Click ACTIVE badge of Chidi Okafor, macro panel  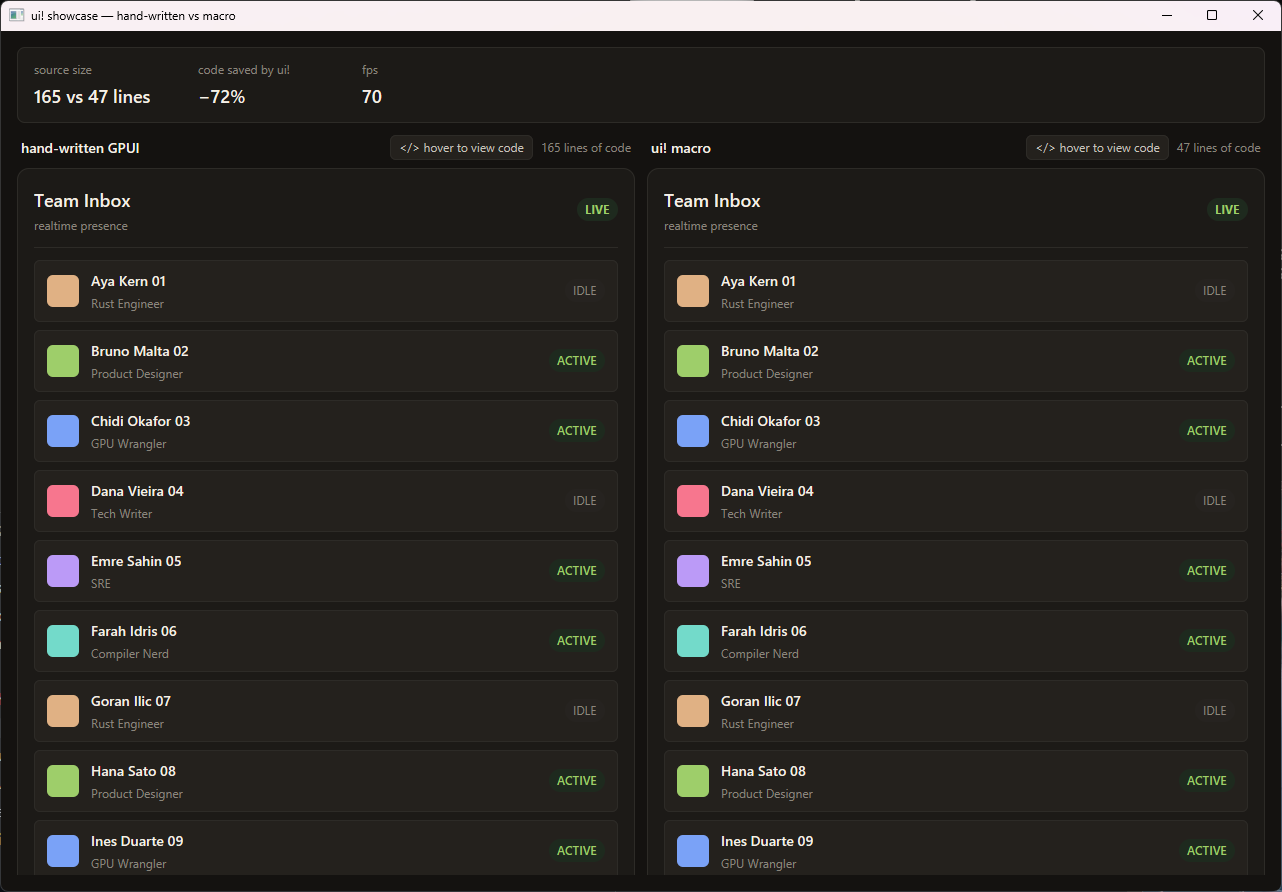1207,431
